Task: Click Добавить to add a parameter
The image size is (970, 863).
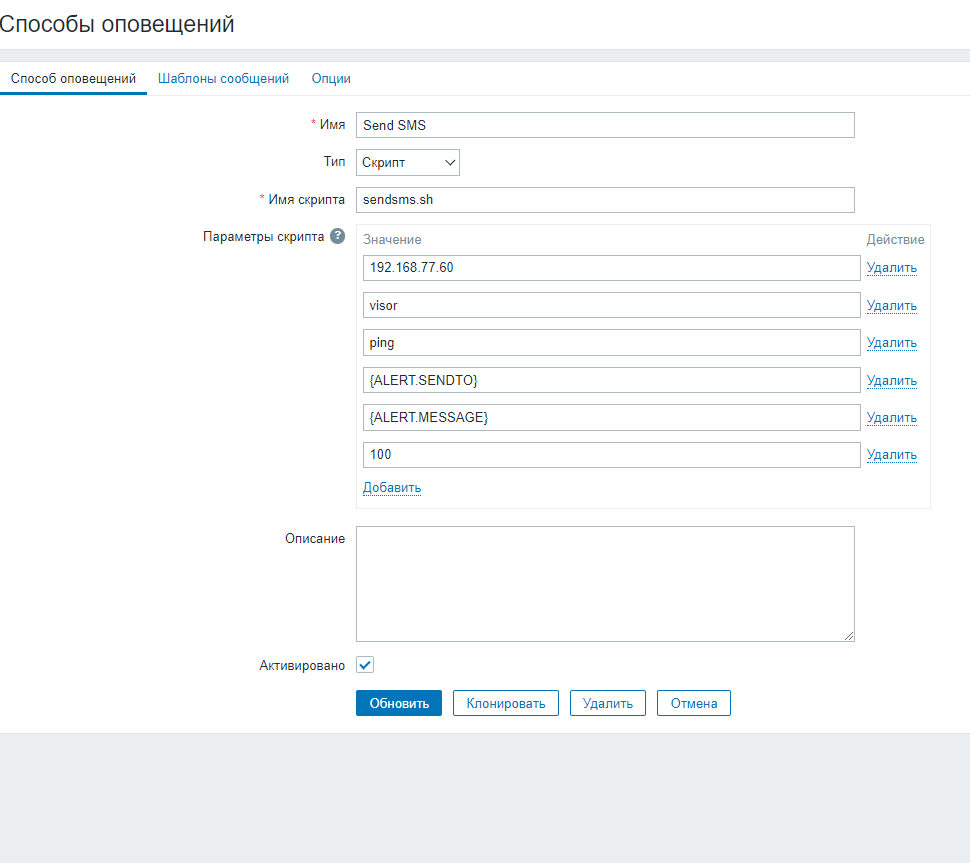Action: click(392, 488)
